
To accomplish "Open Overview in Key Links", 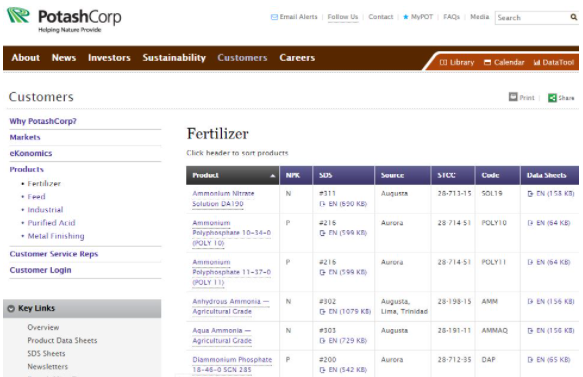I will tap(43, 328).
